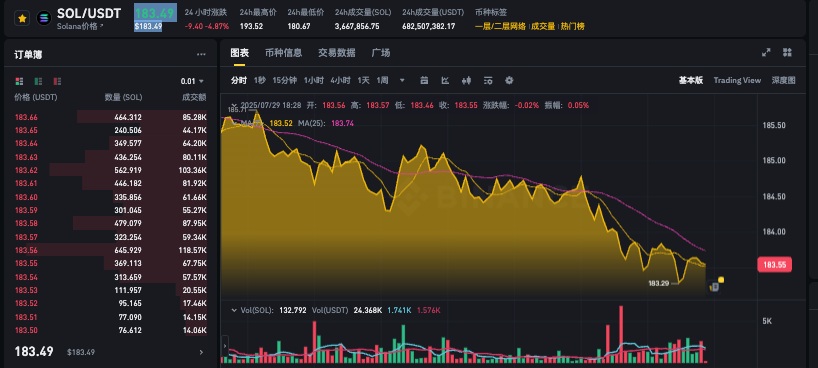Open the more intervals dropdown arrow
This screenshot has height=368, width=818.
click(402, 80)
